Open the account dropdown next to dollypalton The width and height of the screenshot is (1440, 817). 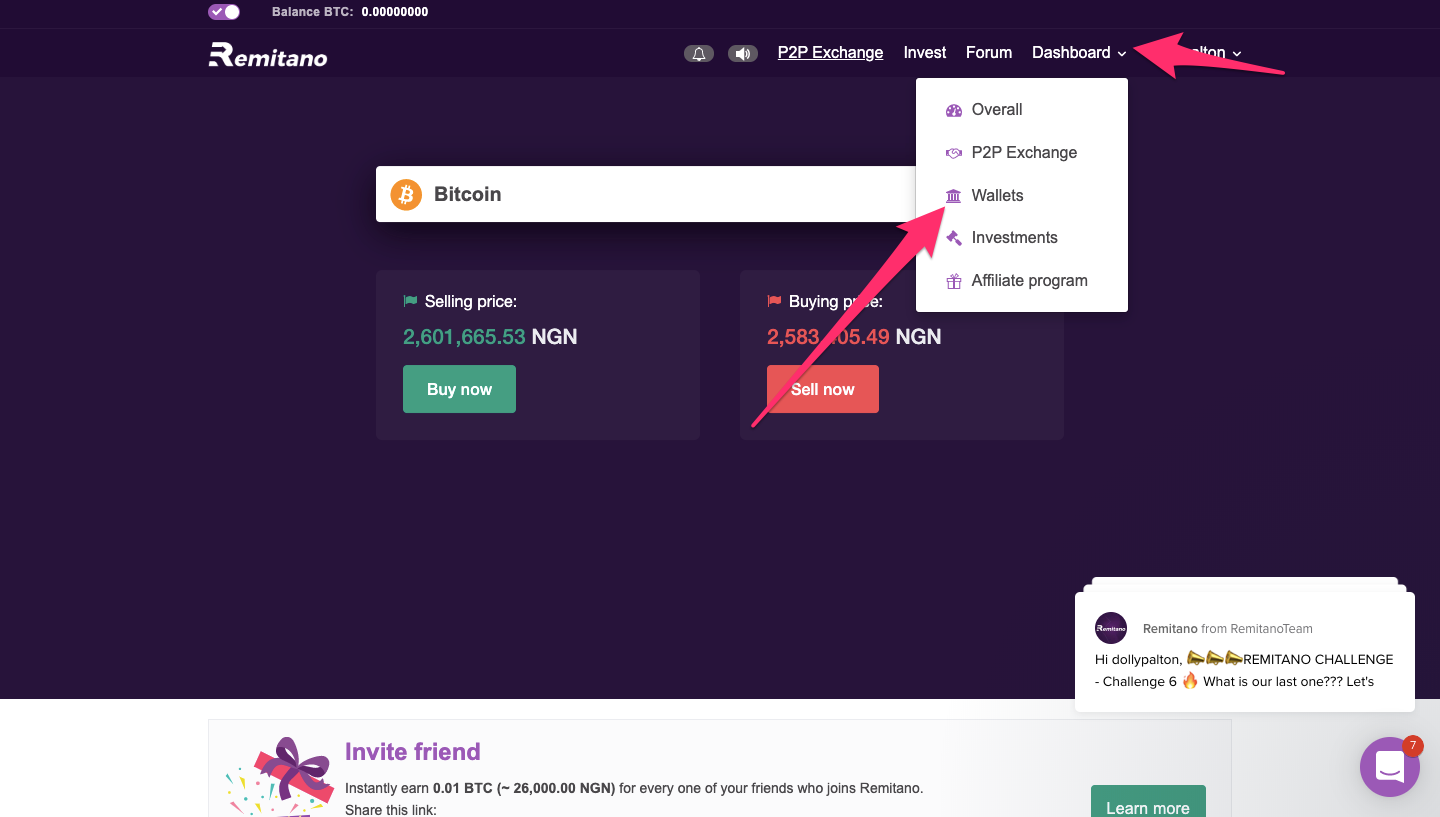click(1236, 53)
